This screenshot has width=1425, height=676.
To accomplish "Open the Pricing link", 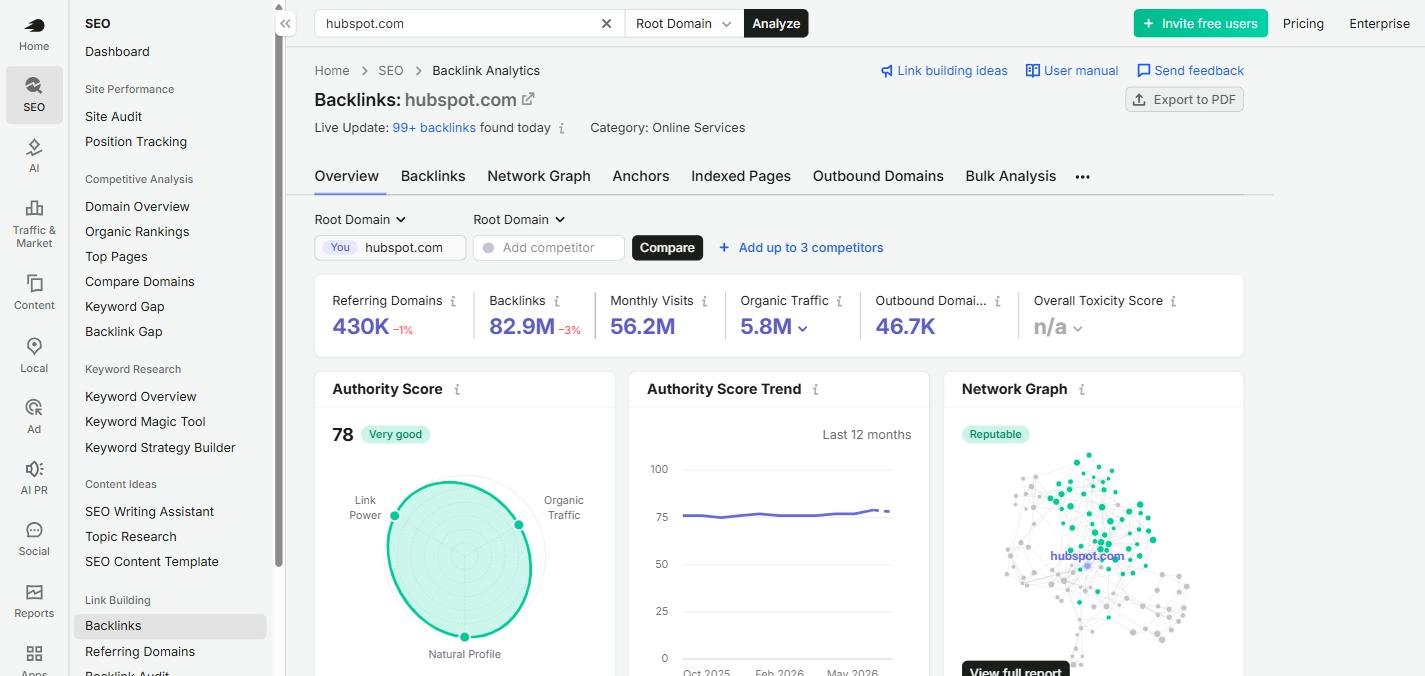I will (x=1303, y=23).
